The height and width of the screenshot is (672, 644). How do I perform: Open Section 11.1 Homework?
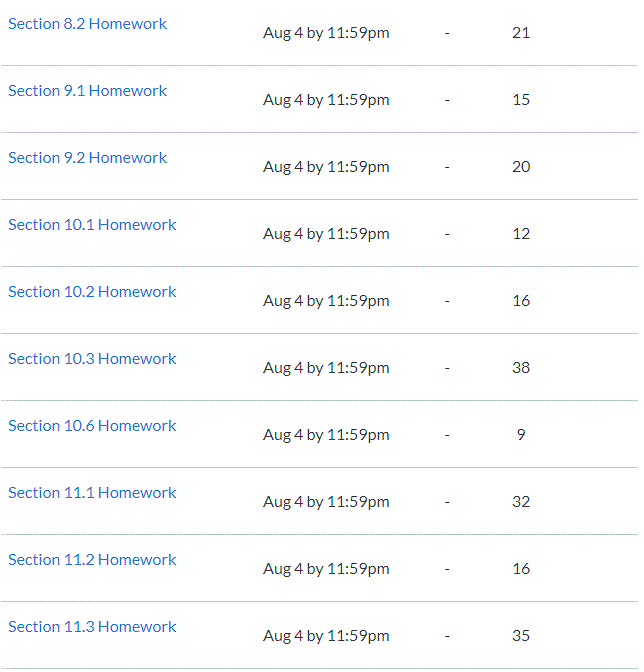(x=92, y=493)
